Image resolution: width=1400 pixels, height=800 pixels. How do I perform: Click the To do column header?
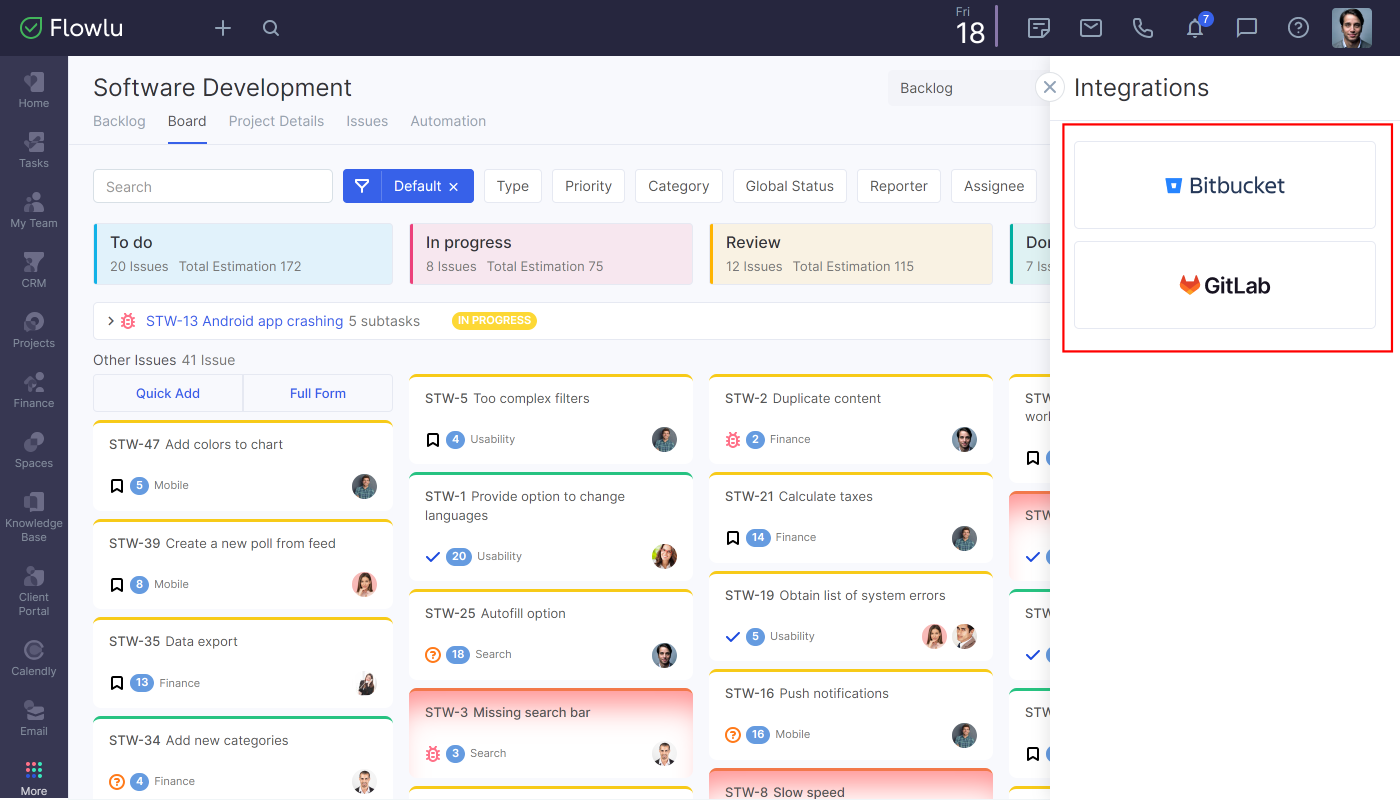[243, 254]
